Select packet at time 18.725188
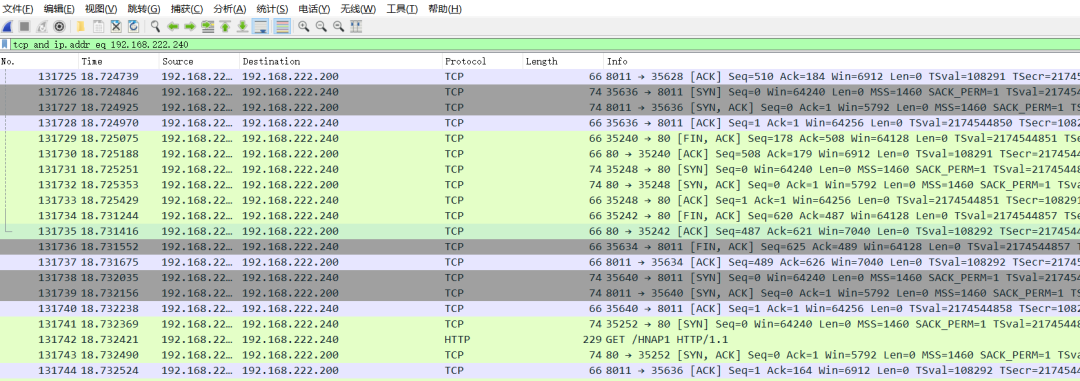 pyautogui.click(x=540, y=154)
